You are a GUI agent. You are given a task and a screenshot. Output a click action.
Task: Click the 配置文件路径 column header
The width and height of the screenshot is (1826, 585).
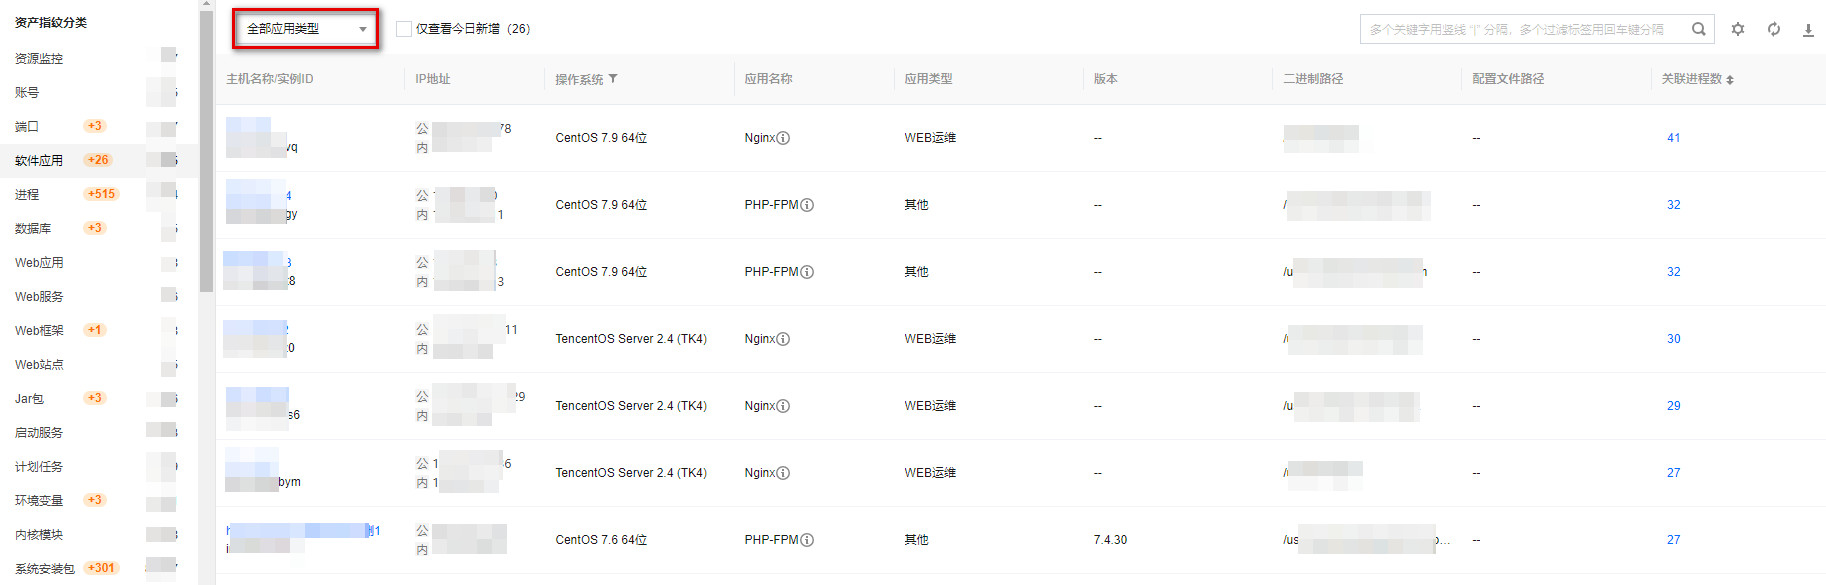1508,79
